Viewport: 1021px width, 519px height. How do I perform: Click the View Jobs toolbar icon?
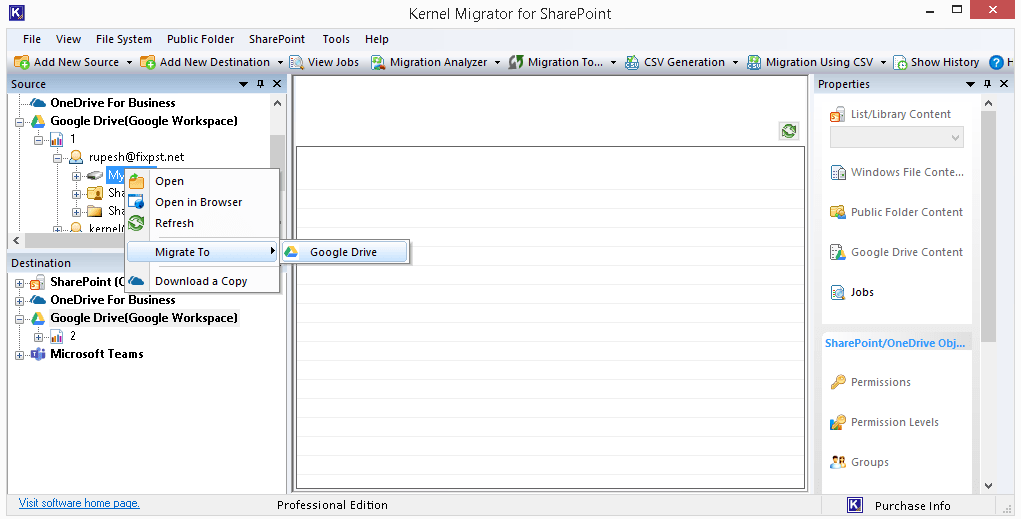point(296,62)
